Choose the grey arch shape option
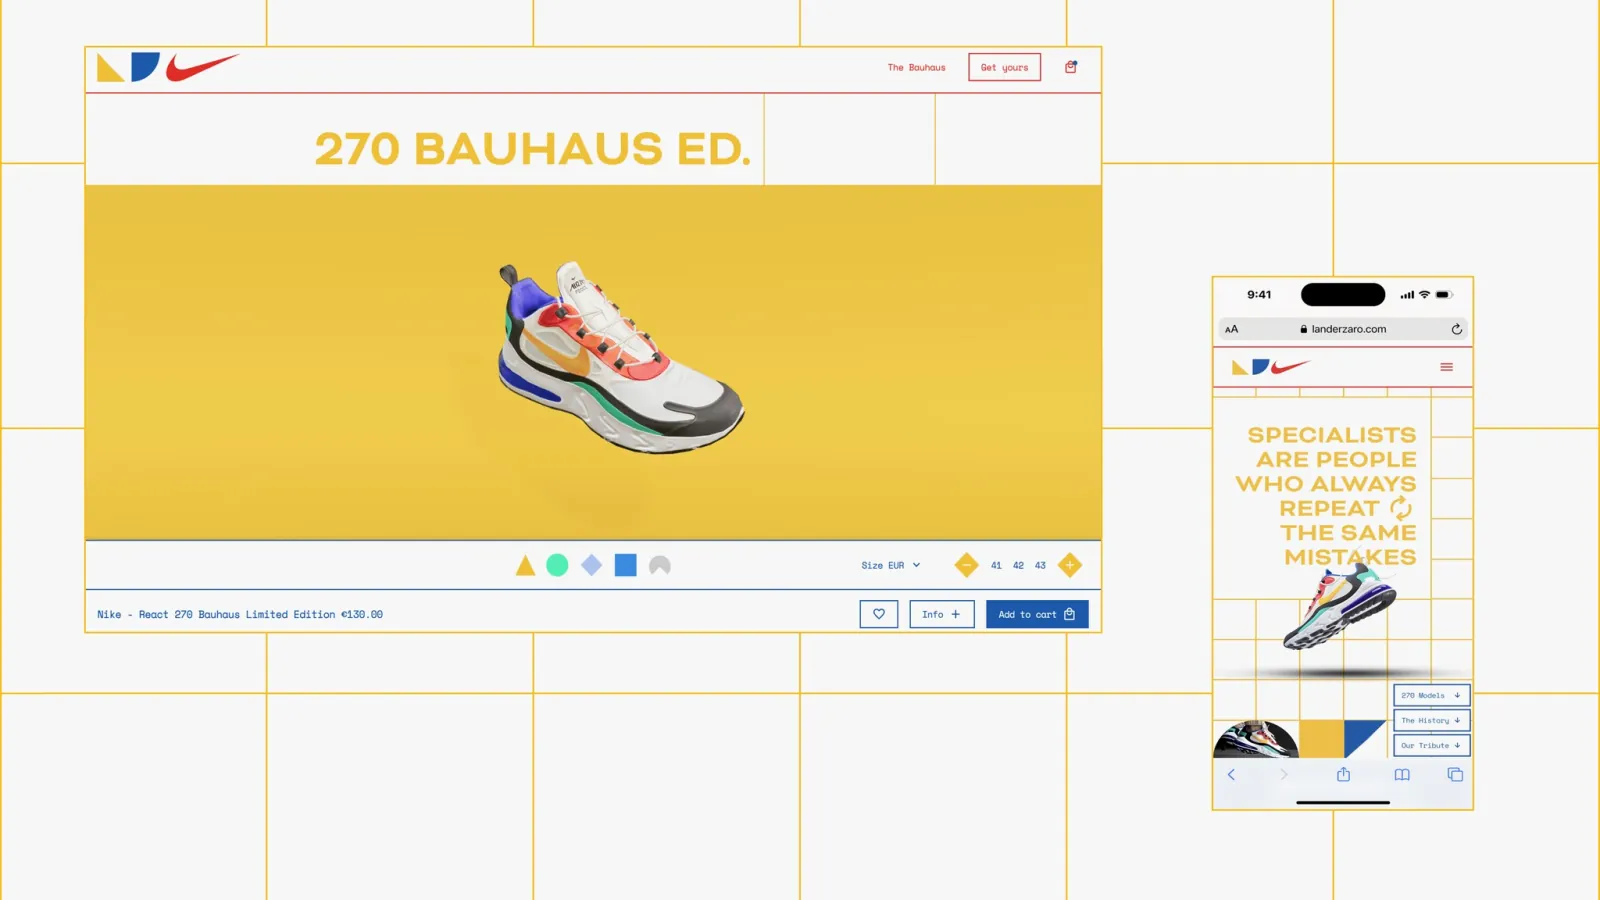 pos(660,566)
